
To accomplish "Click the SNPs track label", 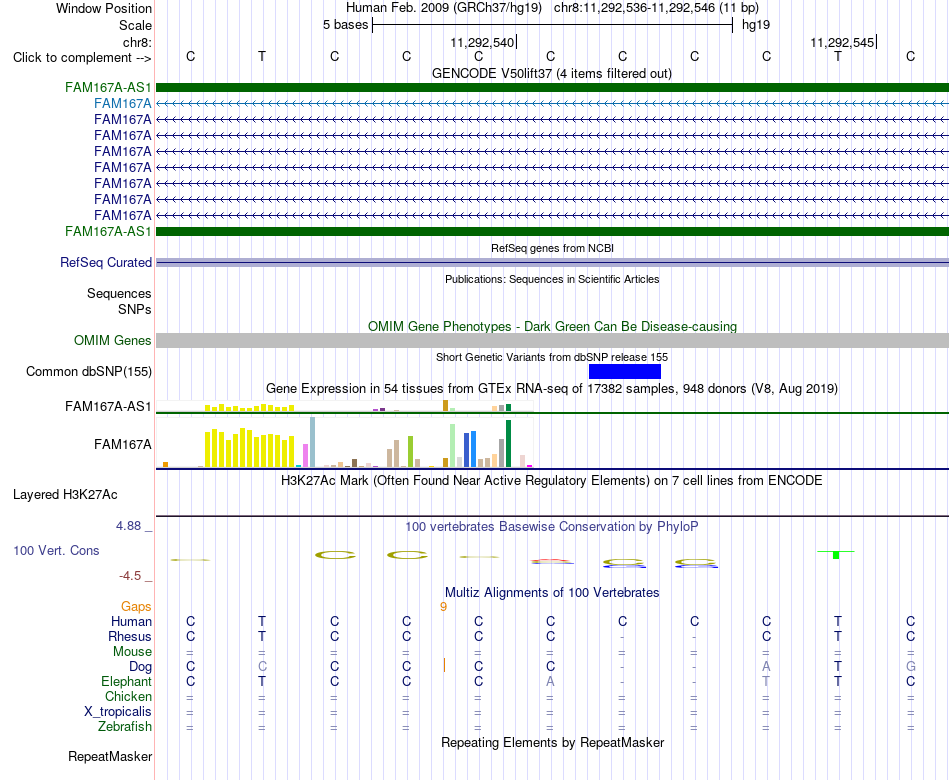I will [x=135, y=309].
